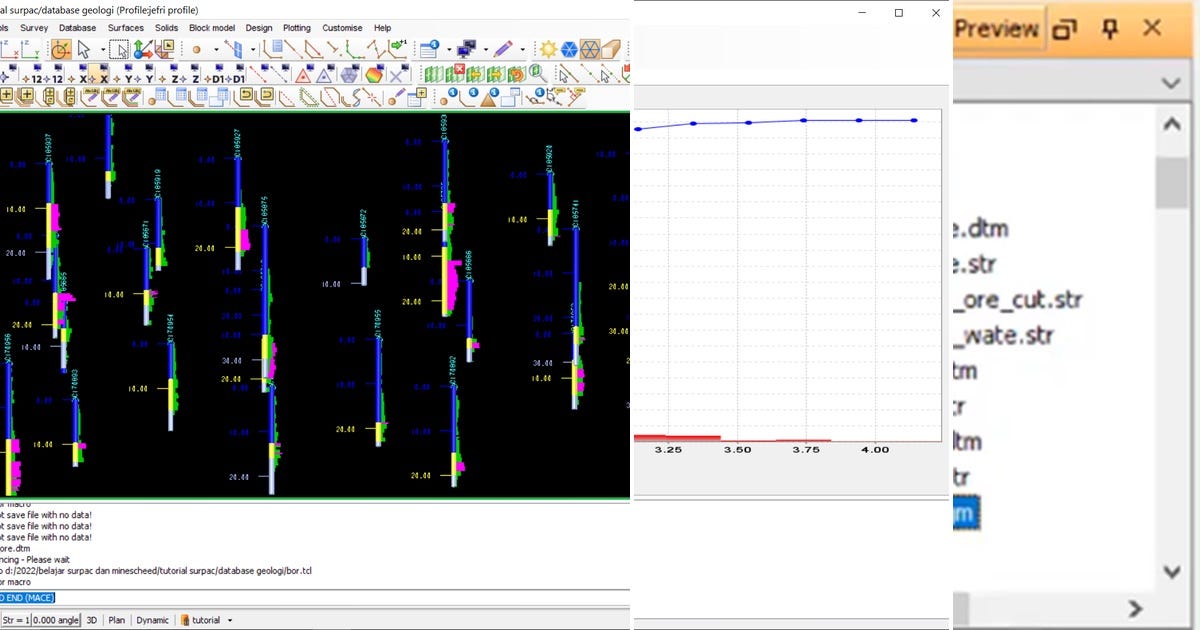This screenshot has height=630, width=1200.
Task: Click the file list vertical scrollbar thumb
Action: [x=1171, y=182]
